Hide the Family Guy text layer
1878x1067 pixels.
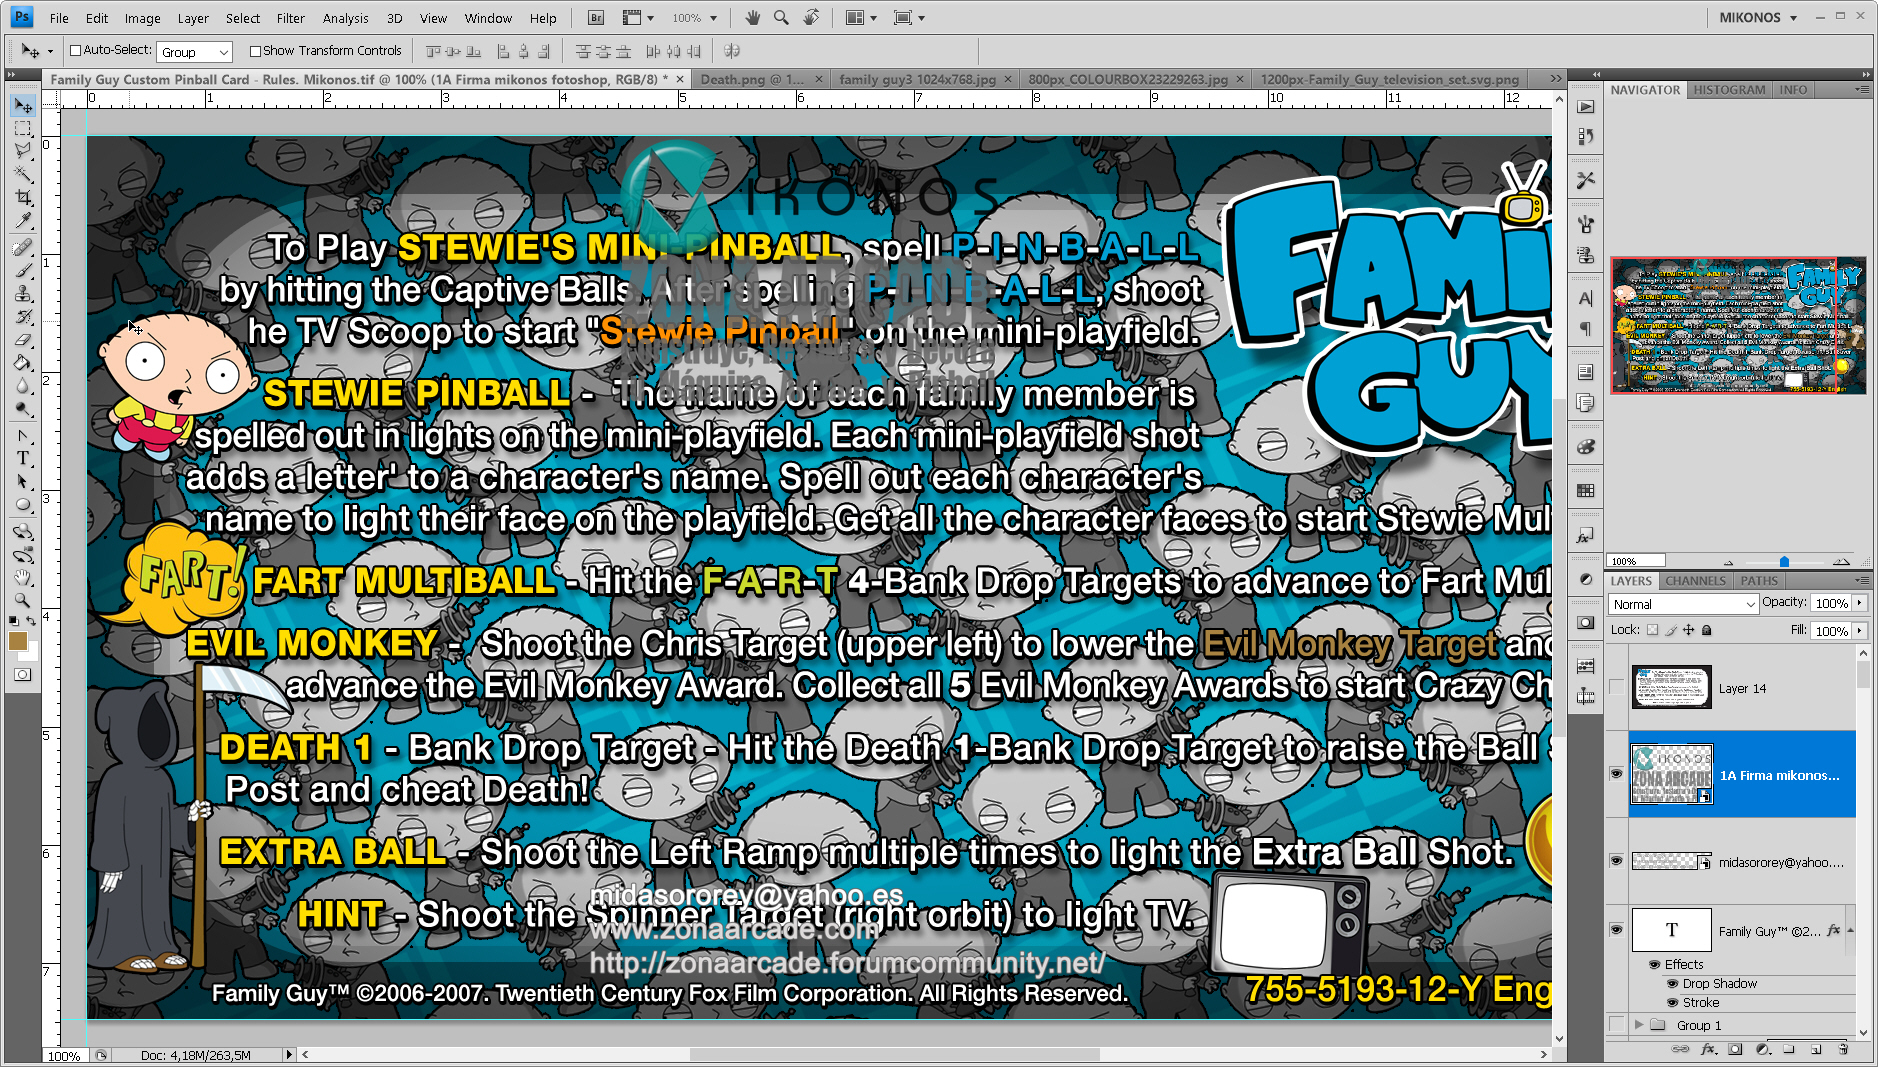click(1616, 929)
